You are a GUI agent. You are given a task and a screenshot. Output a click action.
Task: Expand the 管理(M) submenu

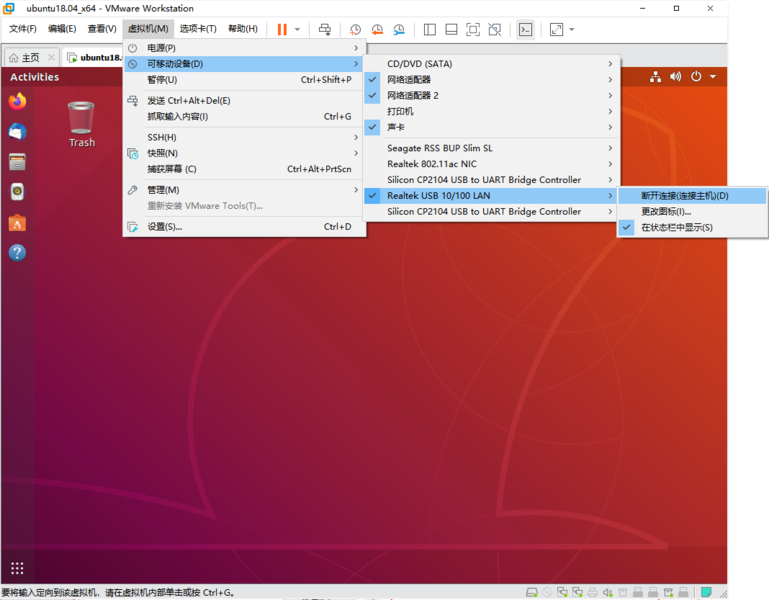tap(244, 190)
